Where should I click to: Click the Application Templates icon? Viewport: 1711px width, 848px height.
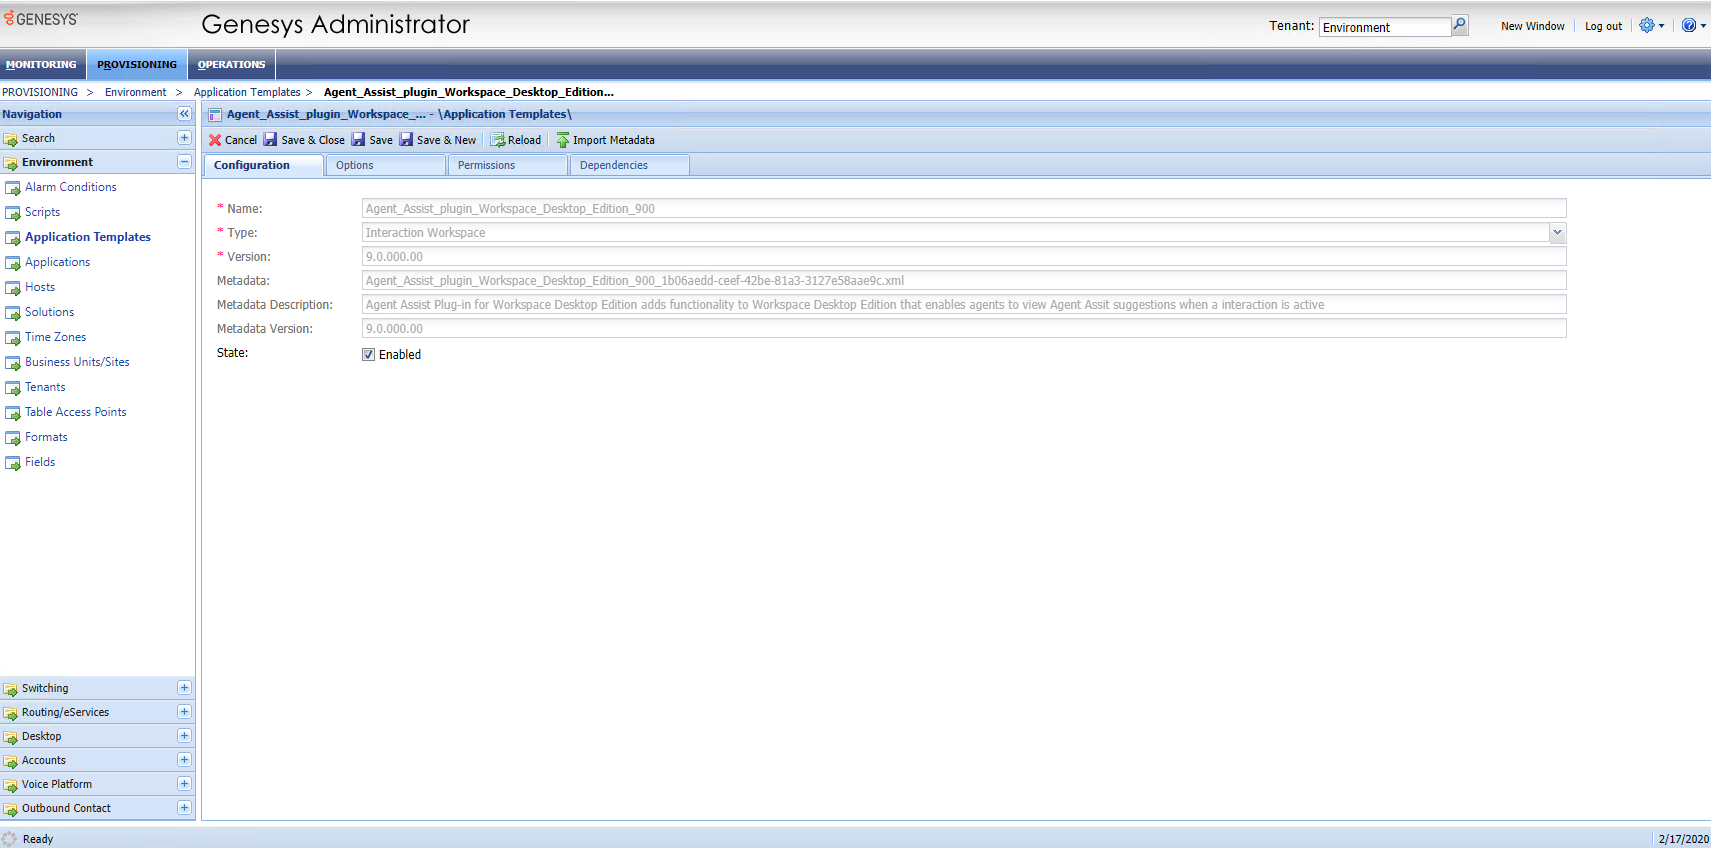pos(13,238)
